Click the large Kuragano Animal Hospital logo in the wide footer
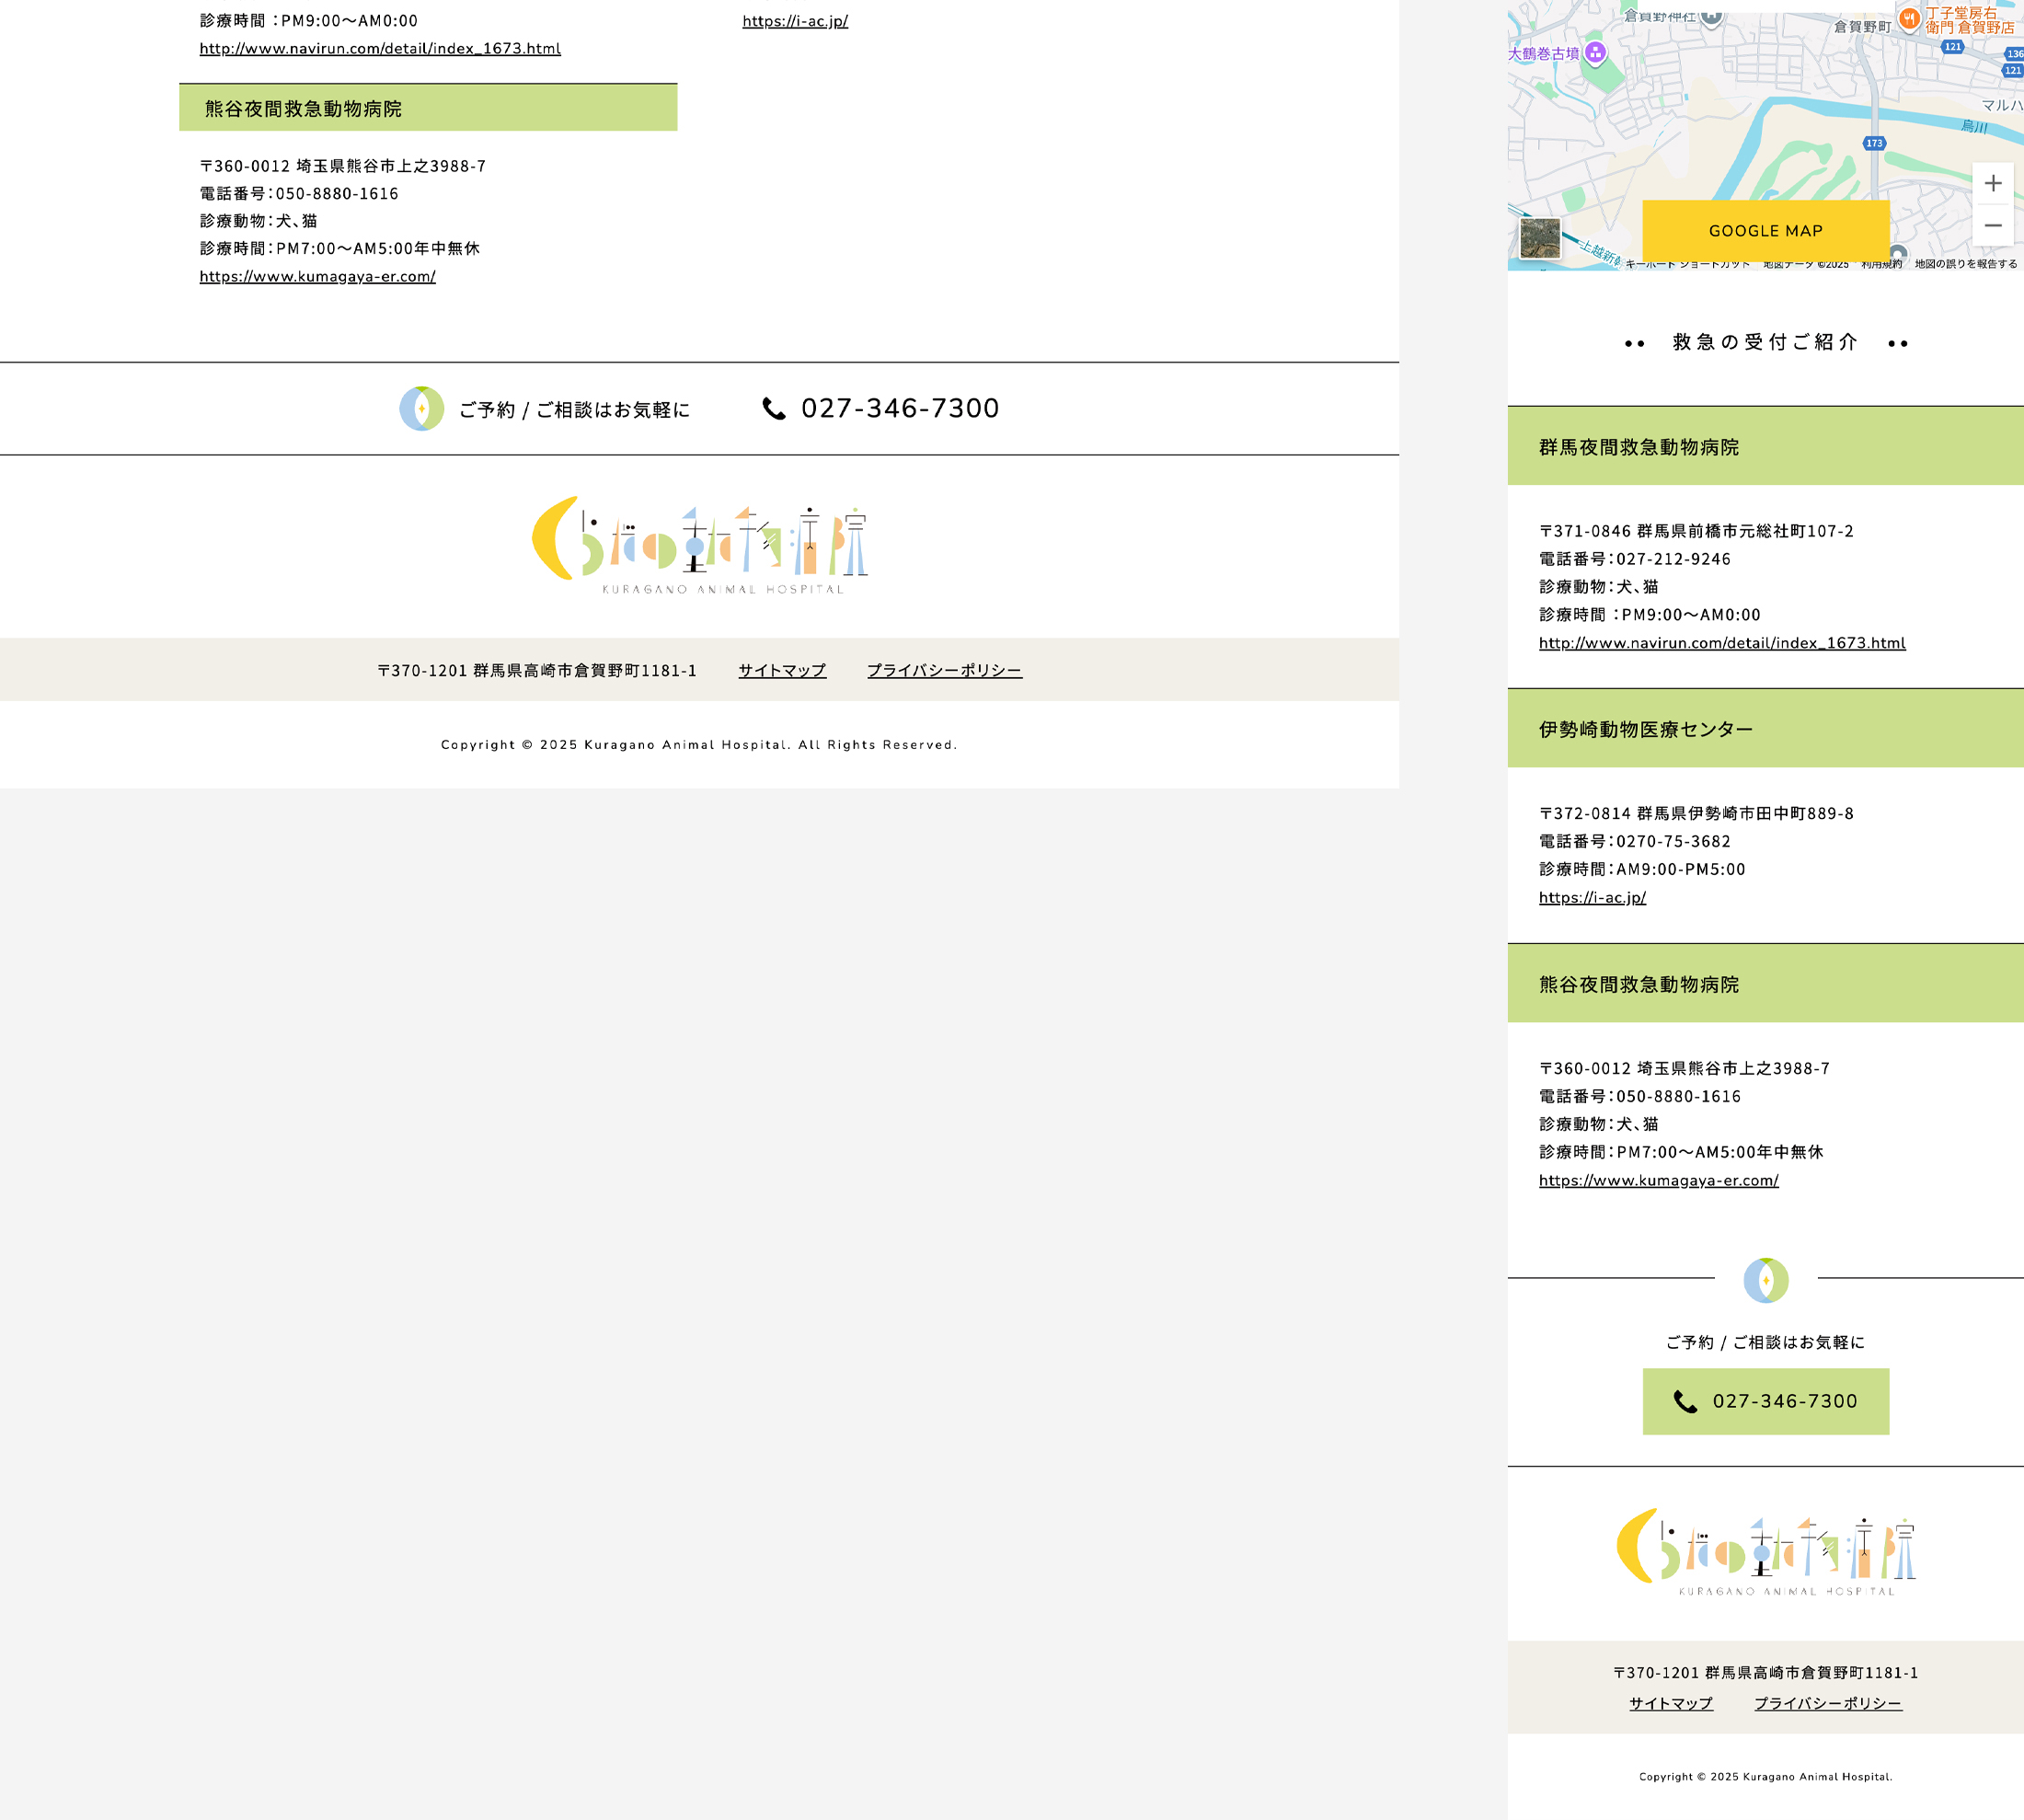 pyautogui.click(x=699, y=545)
